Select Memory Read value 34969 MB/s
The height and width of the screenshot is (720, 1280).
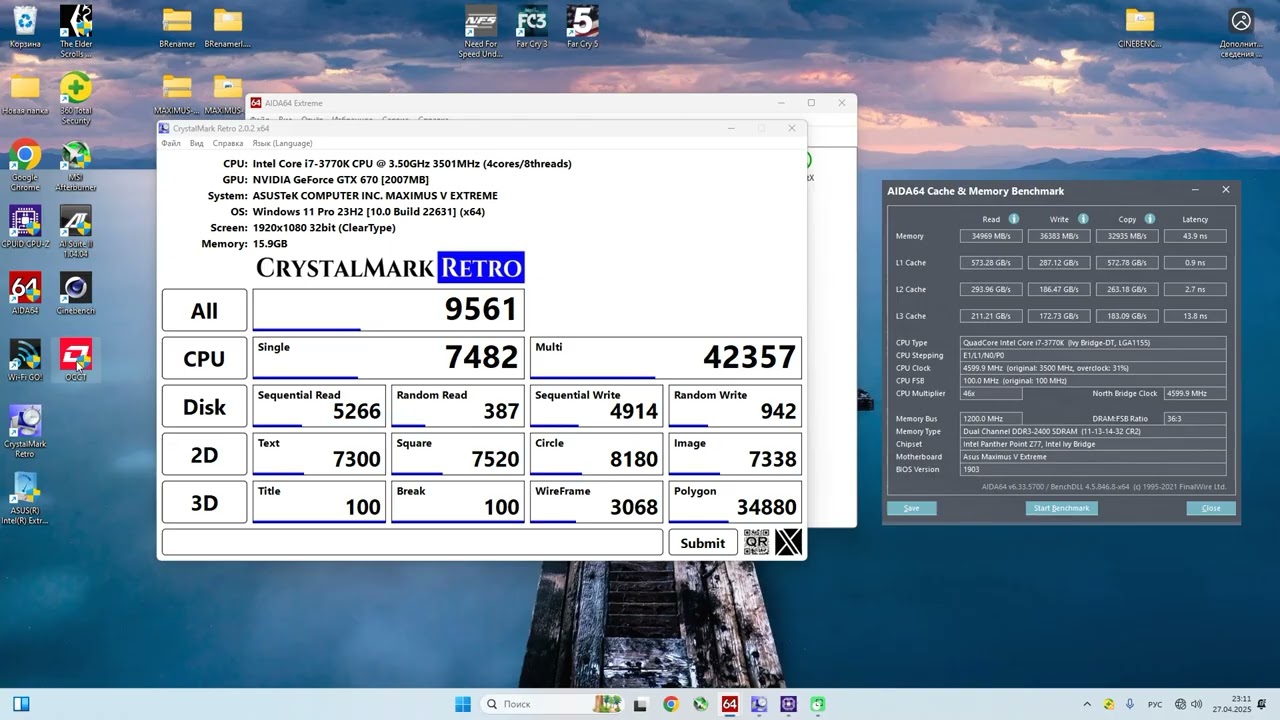(x=991, y=236)
